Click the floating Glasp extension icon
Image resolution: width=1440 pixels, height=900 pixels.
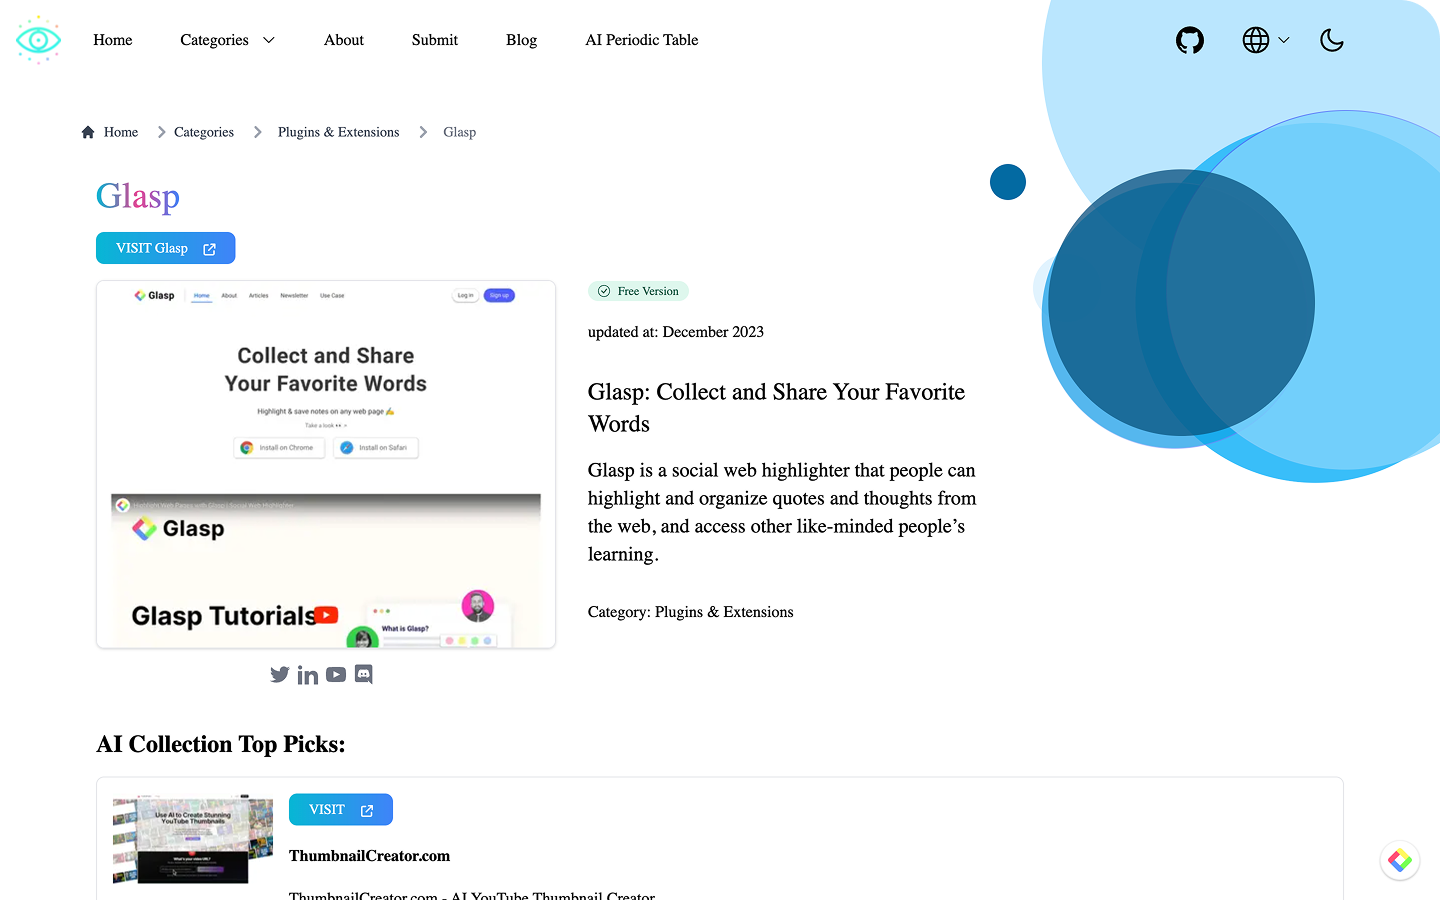pos(1400,860)
